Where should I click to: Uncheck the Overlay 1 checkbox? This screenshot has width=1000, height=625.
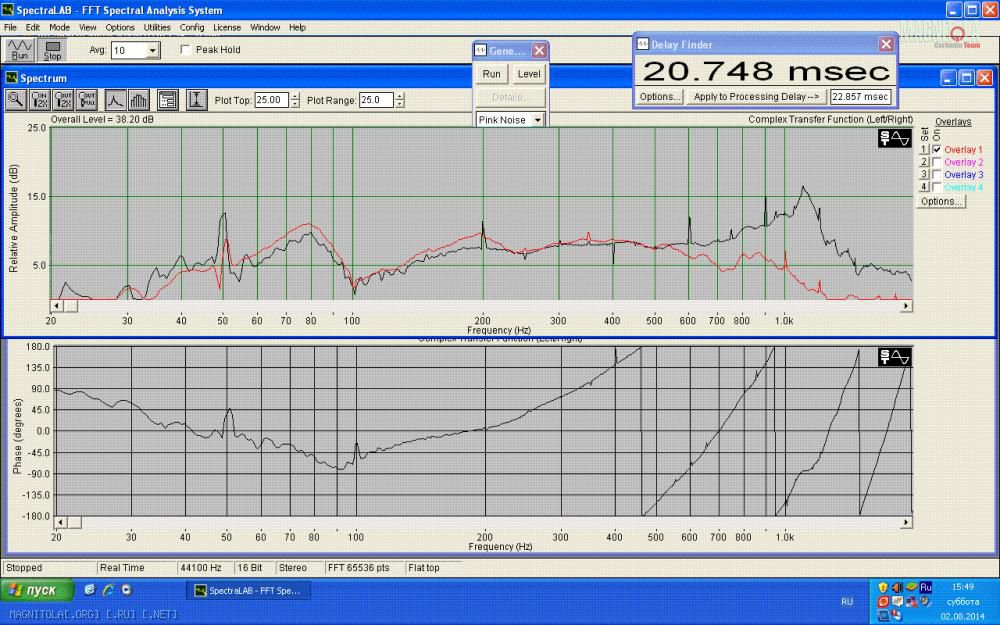click(937, 149)
